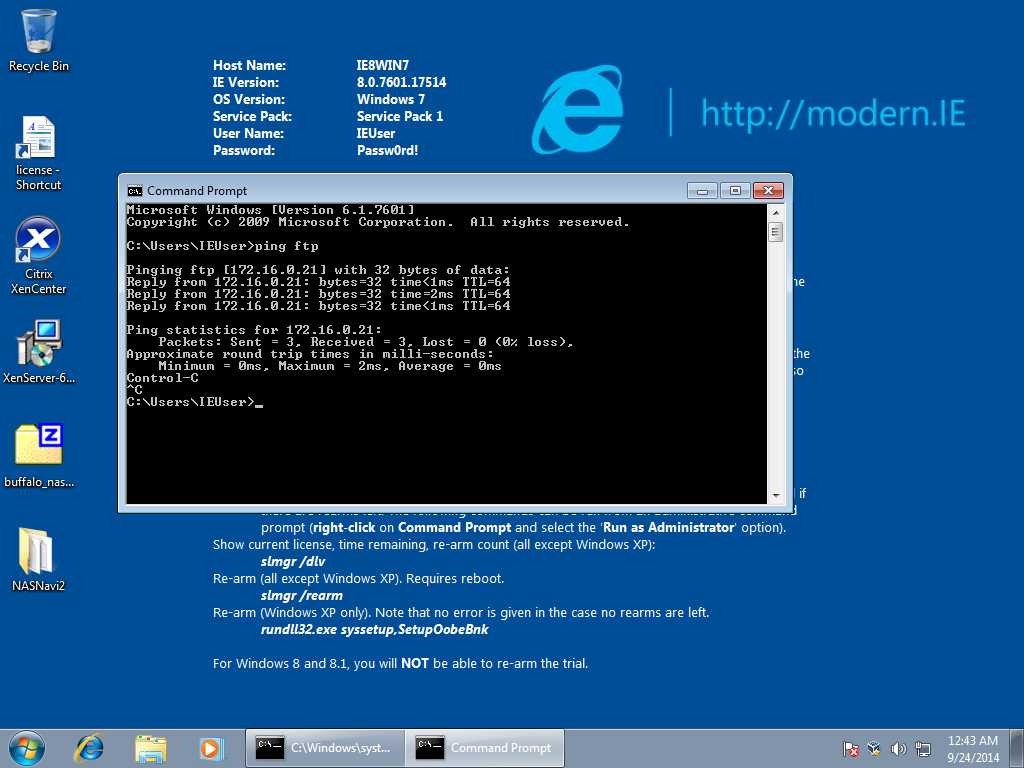Open Windows Explorer from the taskbar
This screenshot has height=768, width=1024.
pyautogui.click(x=150, y=748)
